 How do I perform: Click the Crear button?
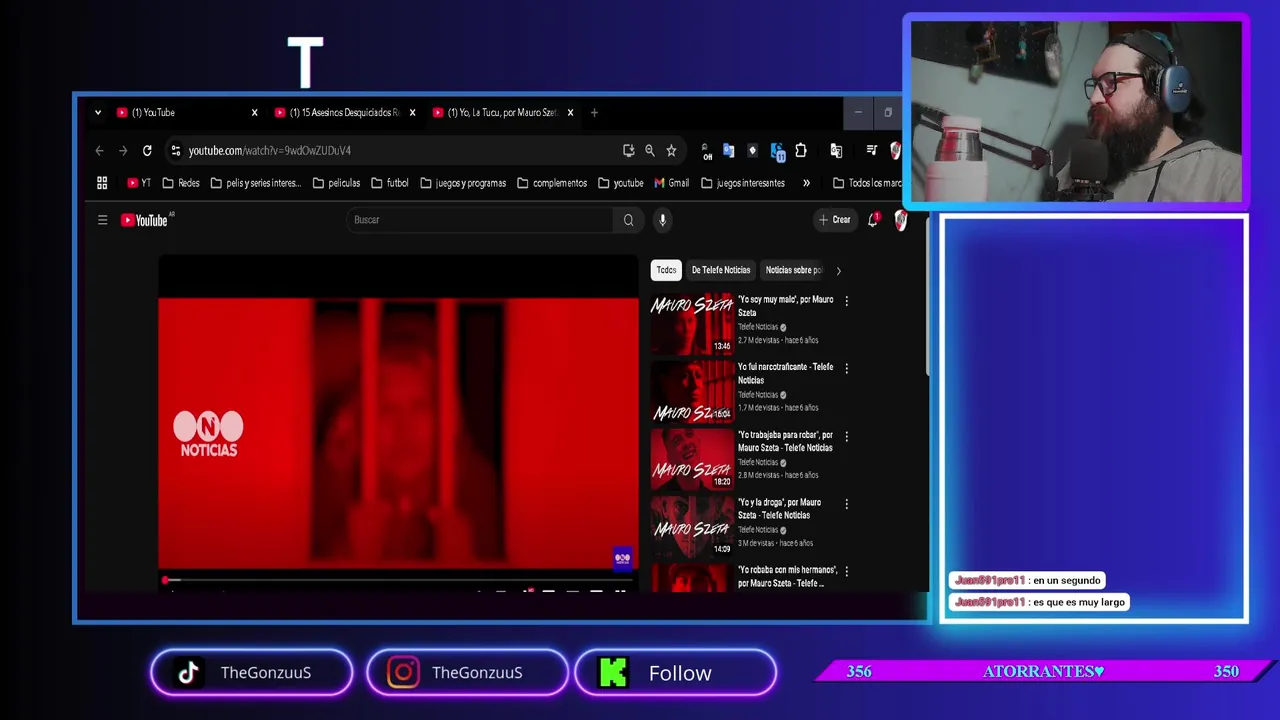point(834,220)
